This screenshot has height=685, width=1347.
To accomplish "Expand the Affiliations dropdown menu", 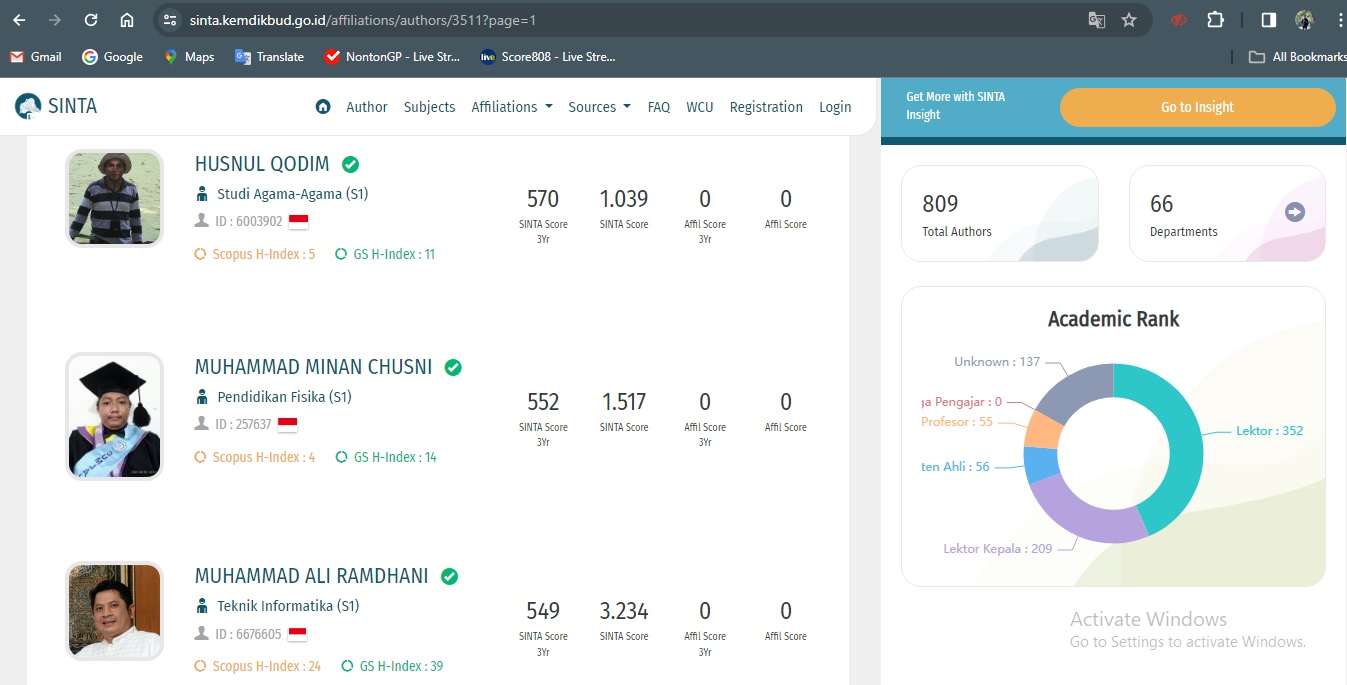I will pyautogui.click(x=512, y=107).
